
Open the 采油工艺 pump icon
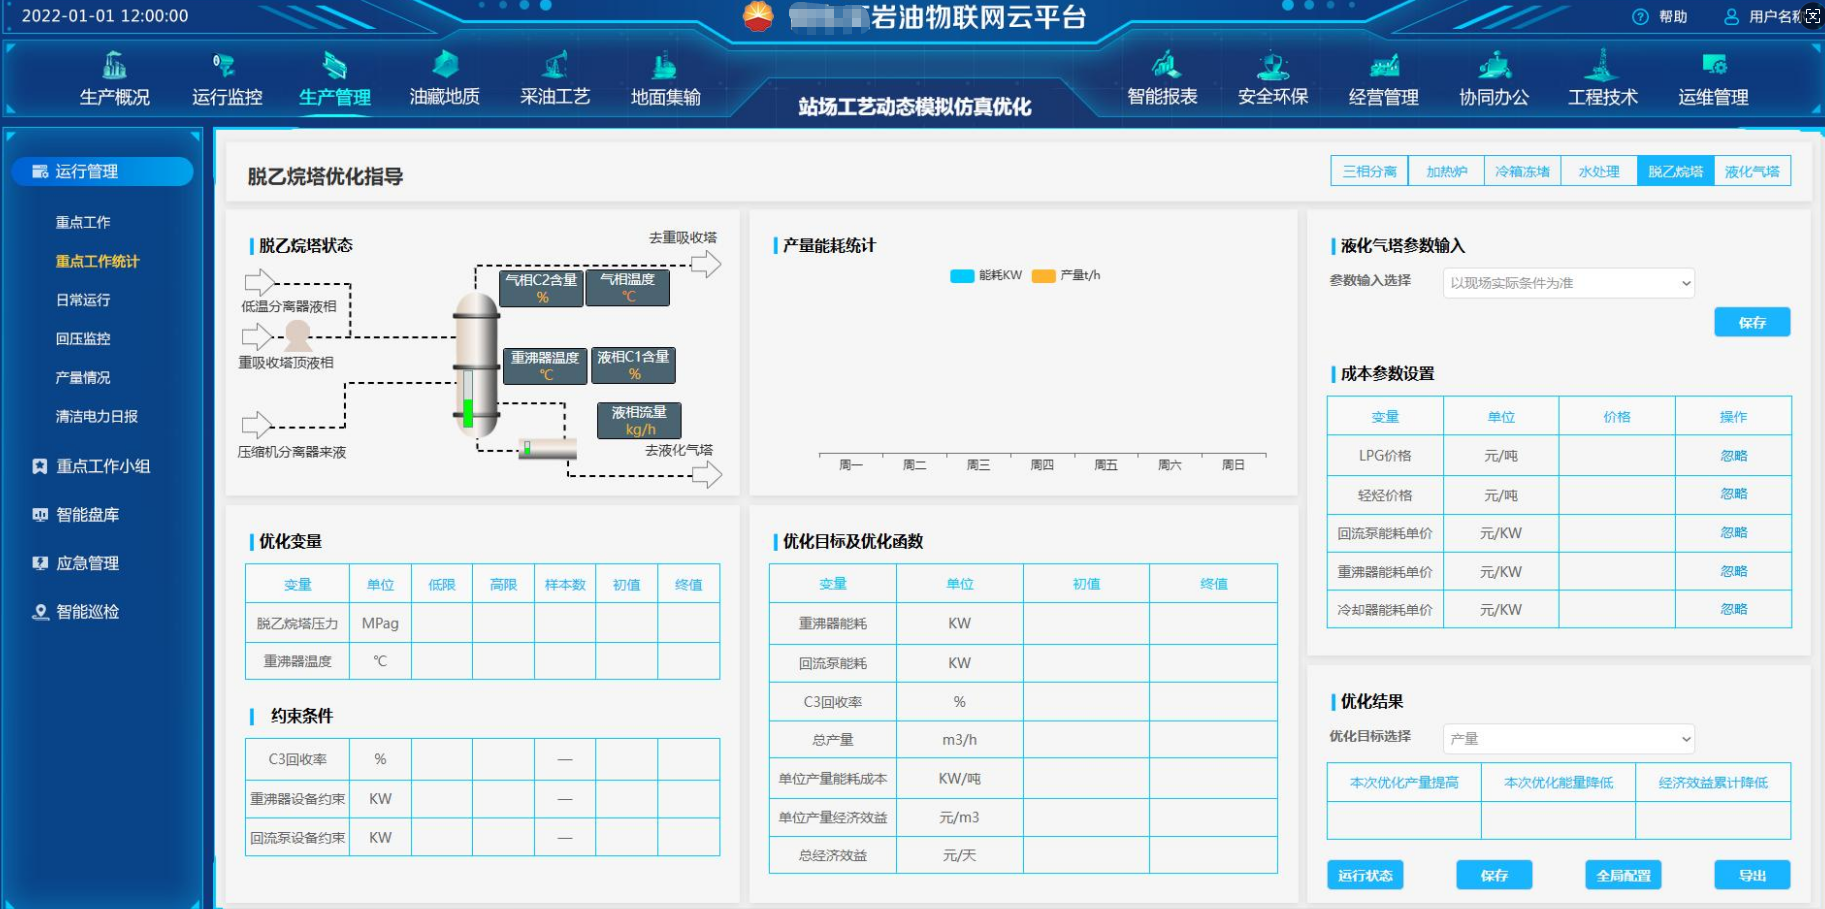pos(555,66)
